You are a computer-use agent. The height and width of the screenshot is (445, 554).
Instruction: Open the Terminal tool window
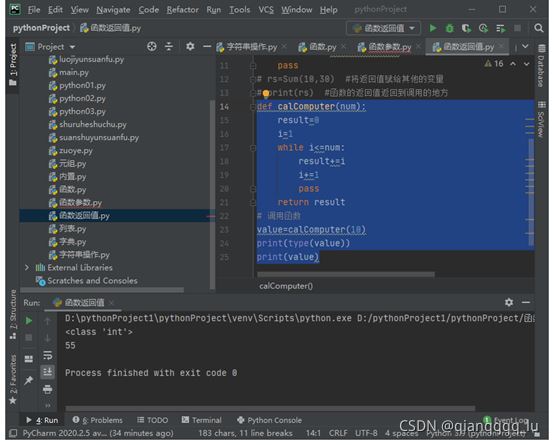coord(201,420)
